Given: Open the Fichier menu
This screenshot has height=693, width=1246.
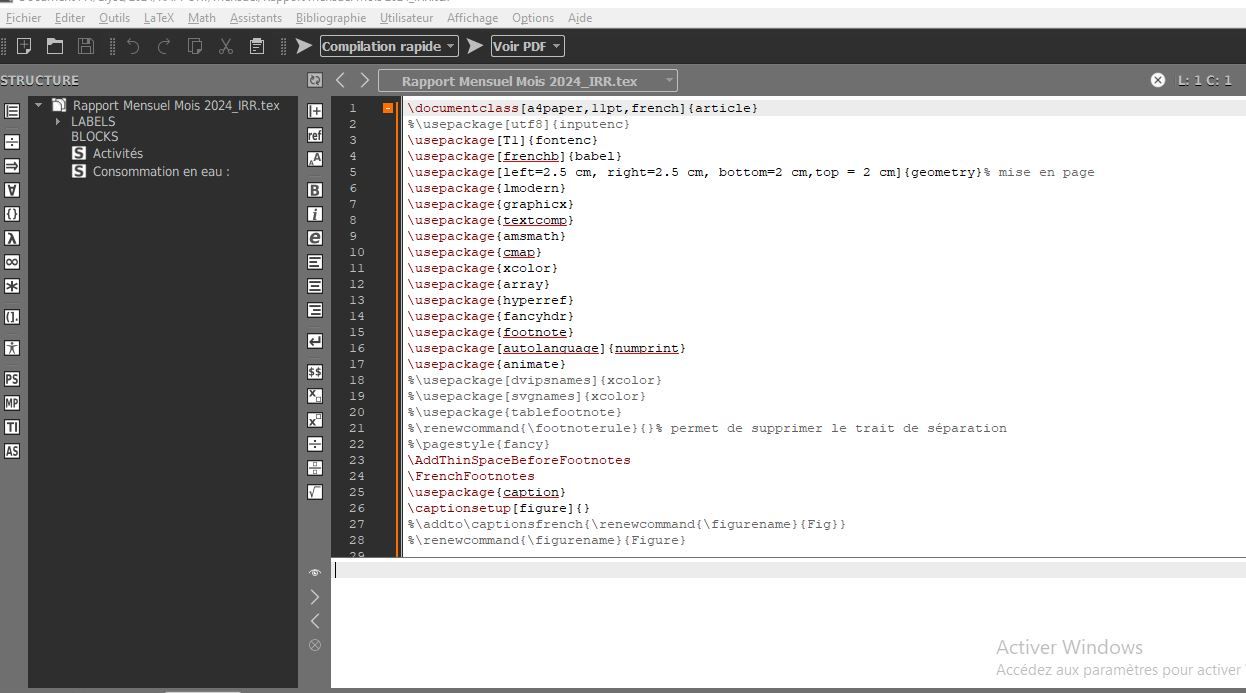Looking at the screenshot, I should tap(24, 18).
